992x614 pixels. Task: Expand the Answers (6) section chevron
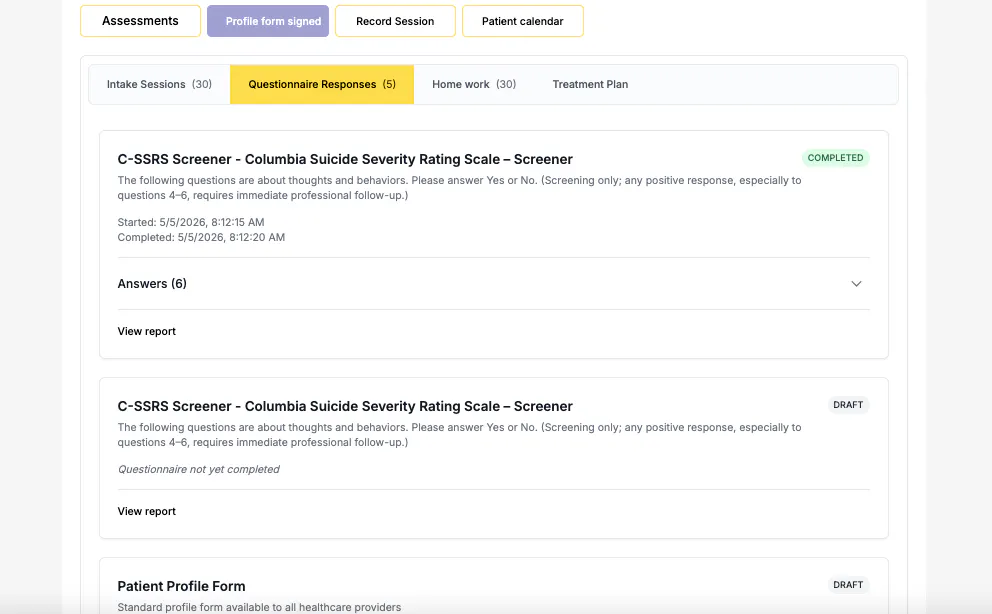click(x=856, y=283)
